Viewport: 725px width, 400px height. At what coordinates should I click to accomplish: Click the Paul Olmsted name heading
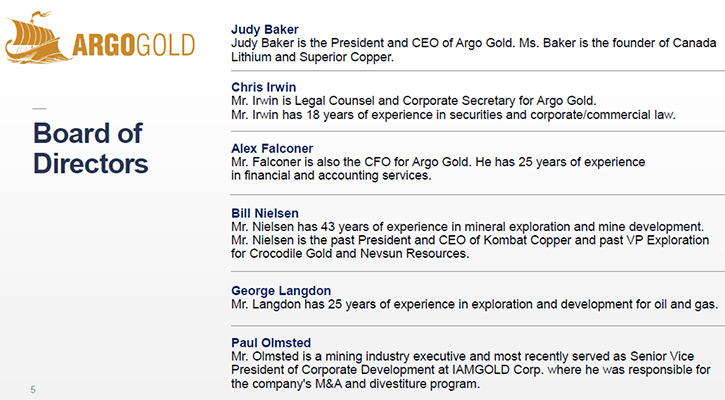[271, 343]
